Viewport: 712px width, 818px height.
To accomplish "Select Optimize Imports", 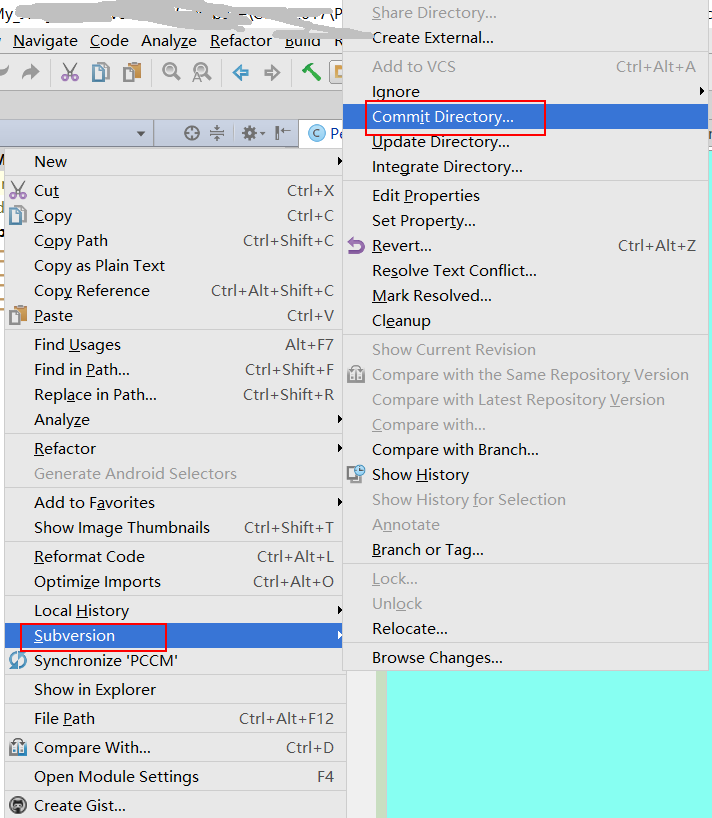I will tap(174, 582).
